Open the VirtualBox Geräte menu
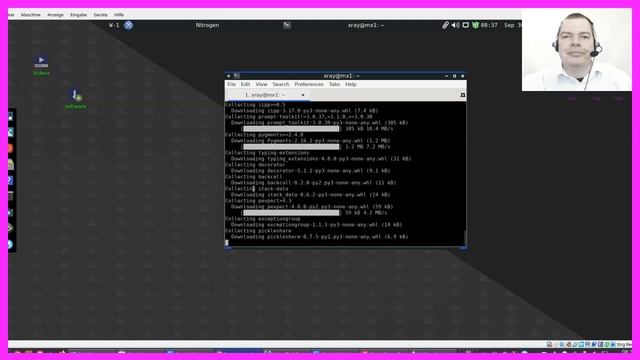Screen dimensions: 640x360 tap(100, 15)
